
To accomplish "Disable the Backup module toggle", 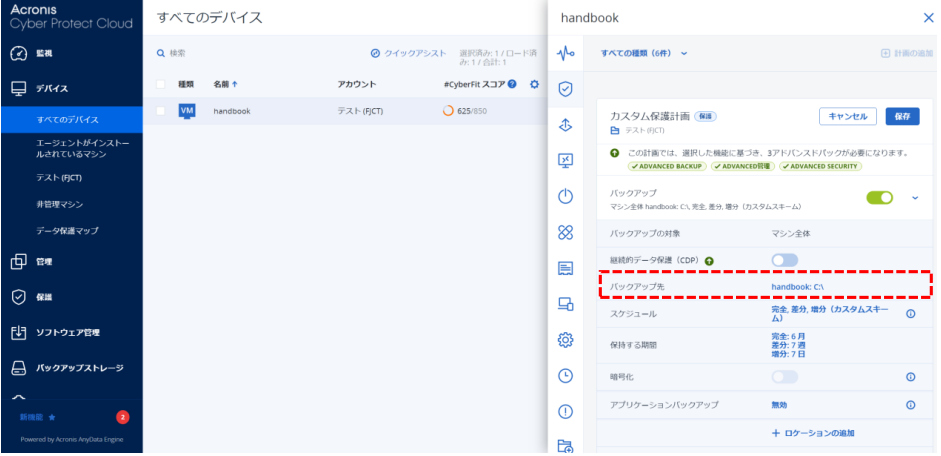I will coord(879,198).
